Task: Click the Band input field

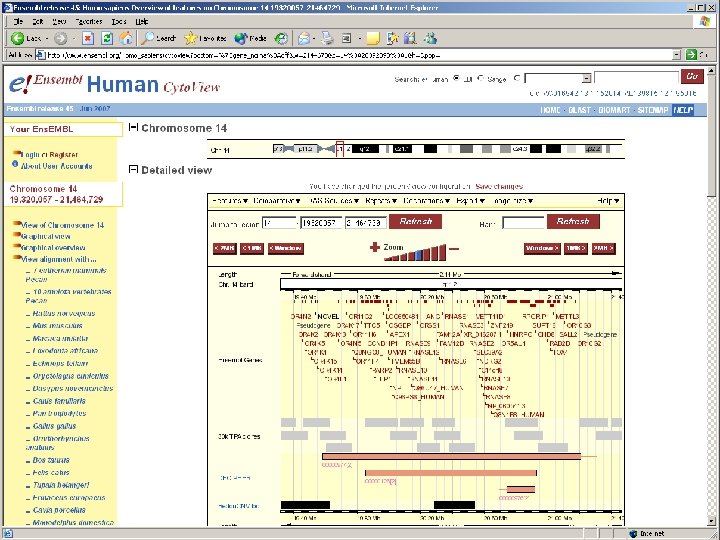Action: tap(523, 223)
